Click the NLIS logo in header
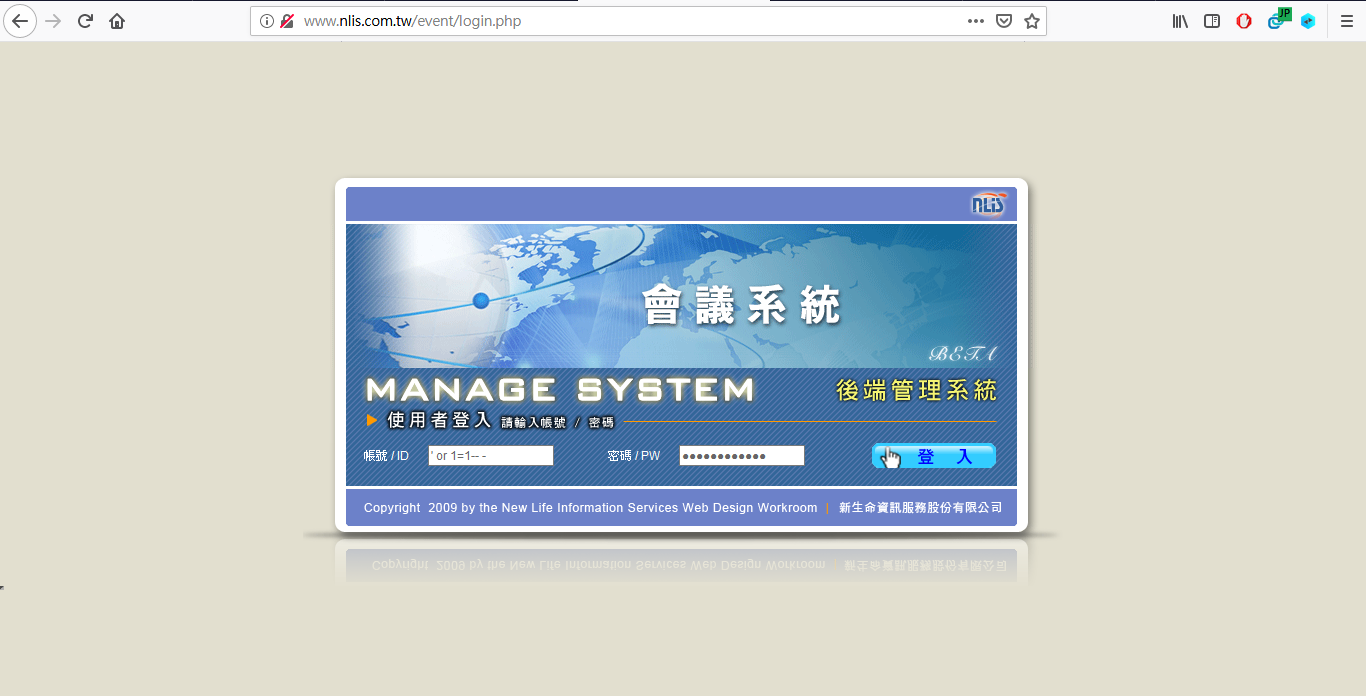The height and width of the screenshot is (696, 1366). (x=989, y=204)
